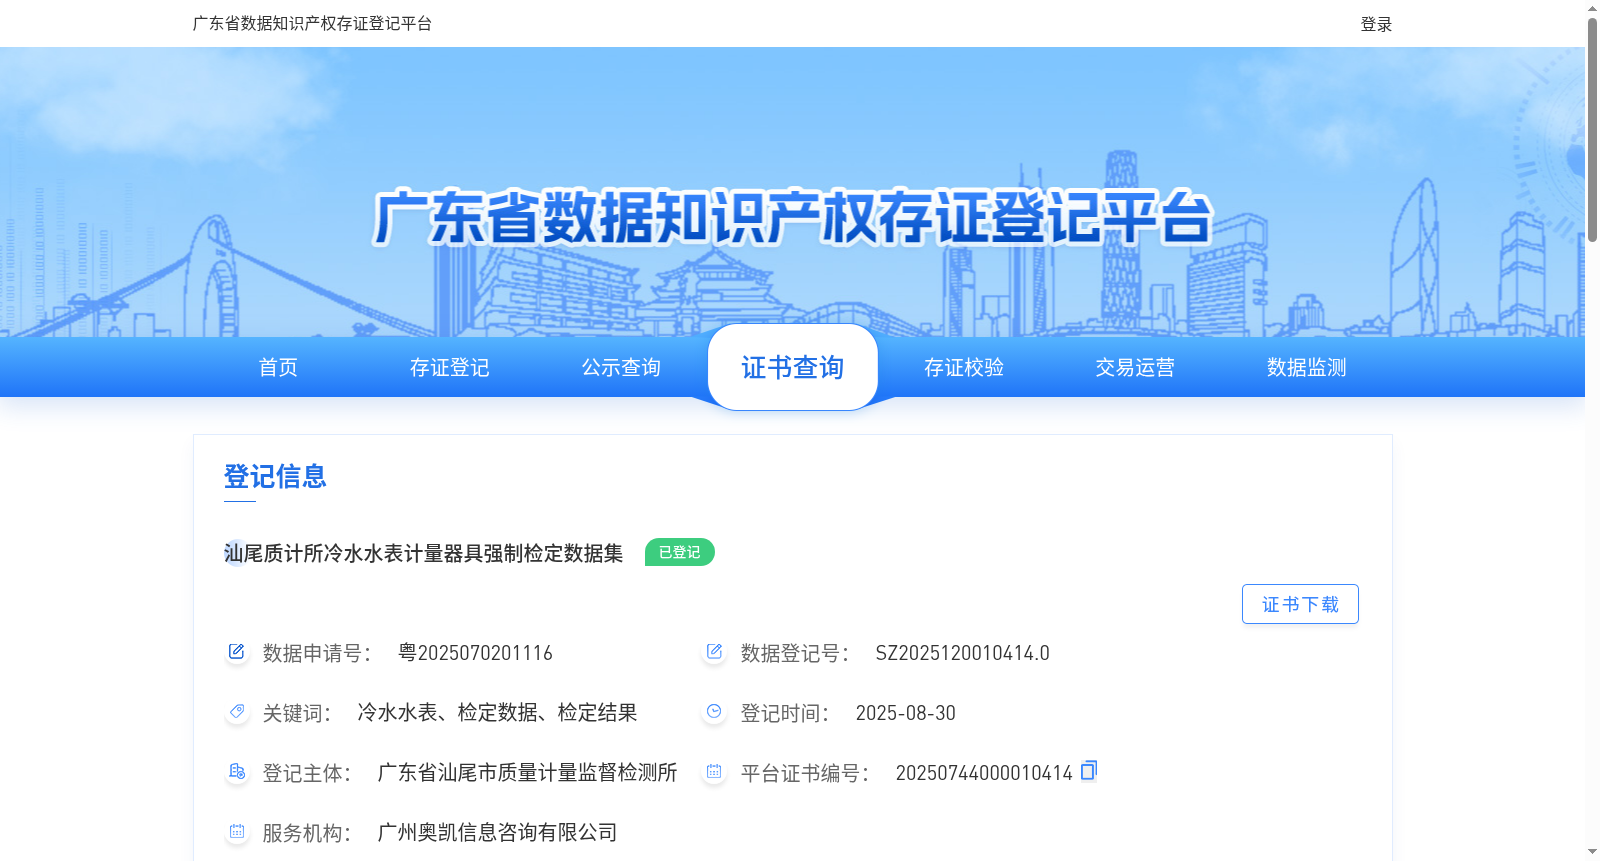The height and width of the screenshot is (861, 1600).
Task: Open the 存证校验 tab
Action: [x=964, y=367]
